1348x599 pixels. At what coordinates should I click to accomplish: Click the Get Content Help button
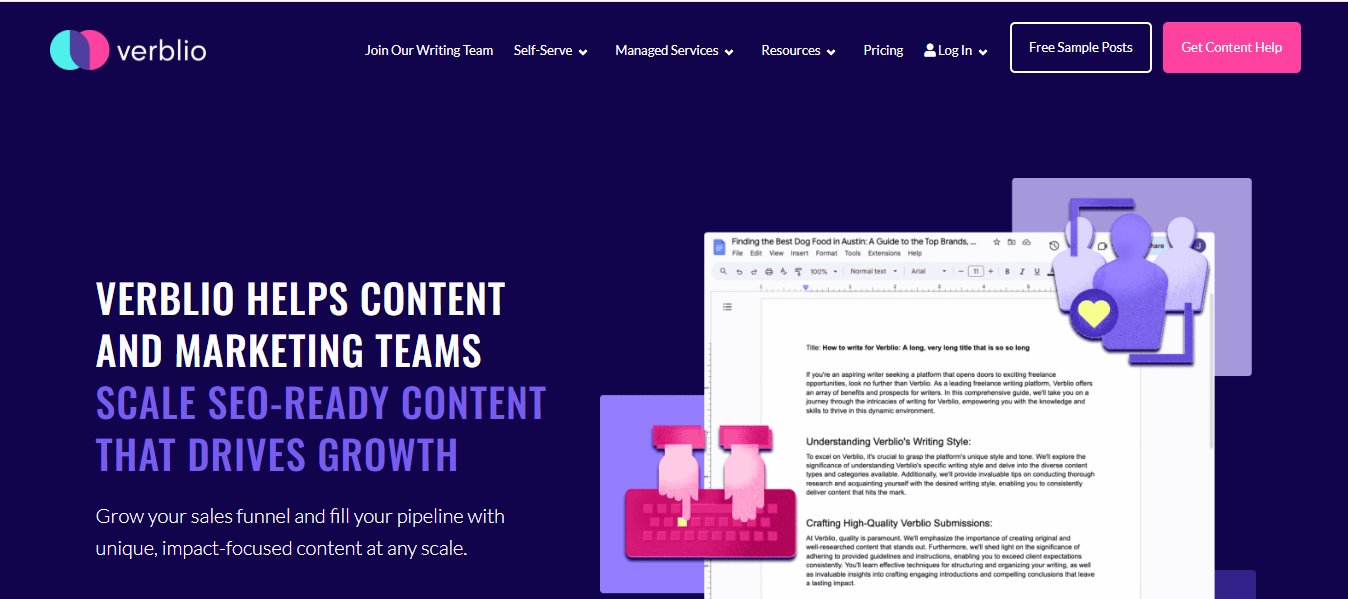(1232, 48)
